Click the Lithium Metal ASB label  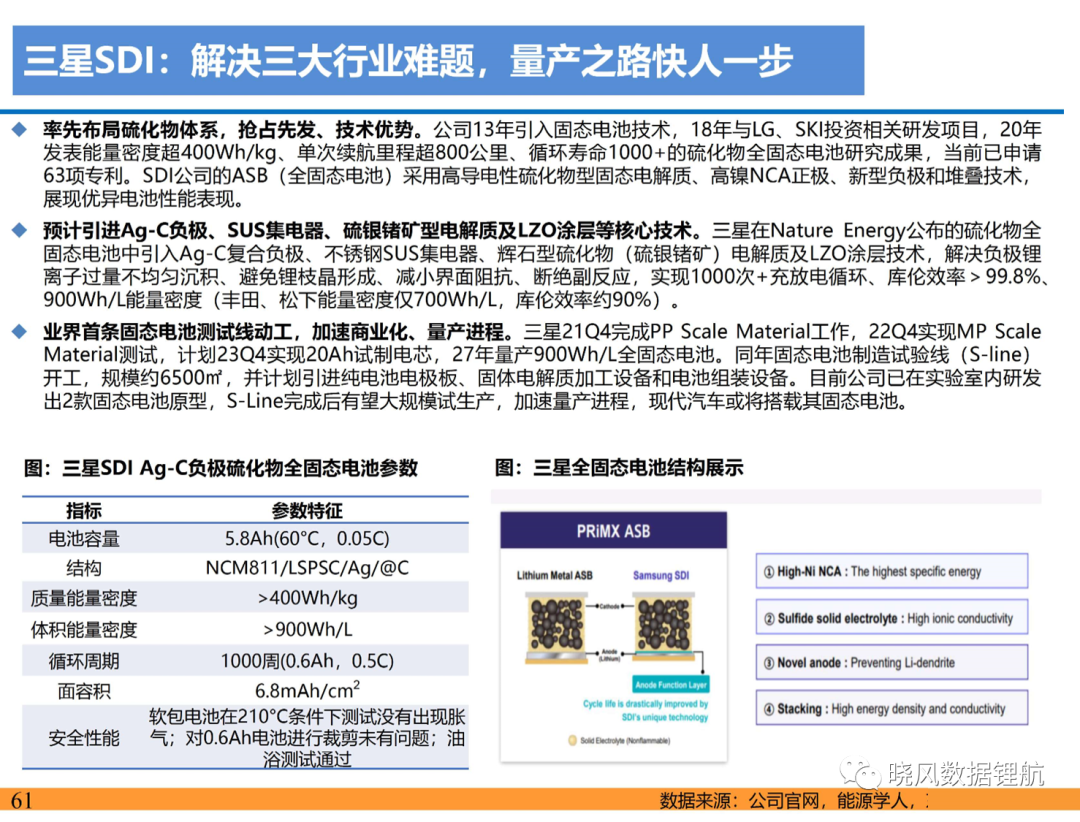pyautogui.click(x=554, y=575)
